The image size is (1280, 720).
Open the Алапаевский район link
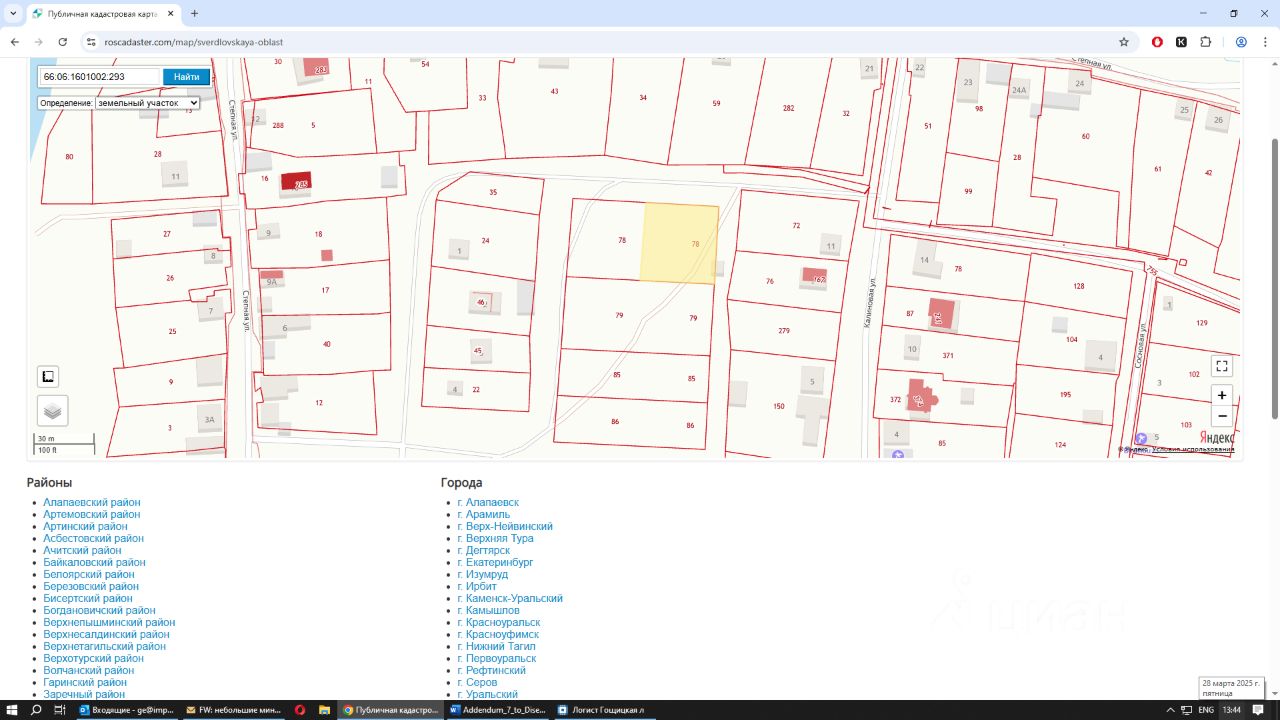[x=92, y=502]
